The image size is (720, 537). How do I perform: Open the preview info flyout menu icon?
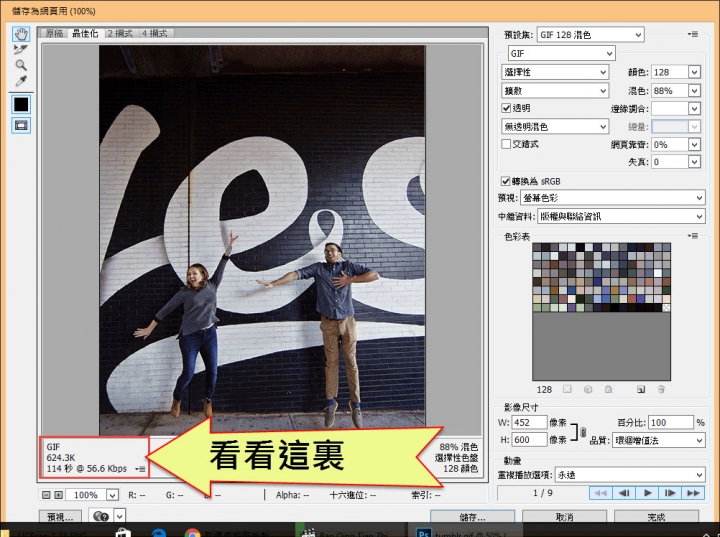click(x=141, y=469)
